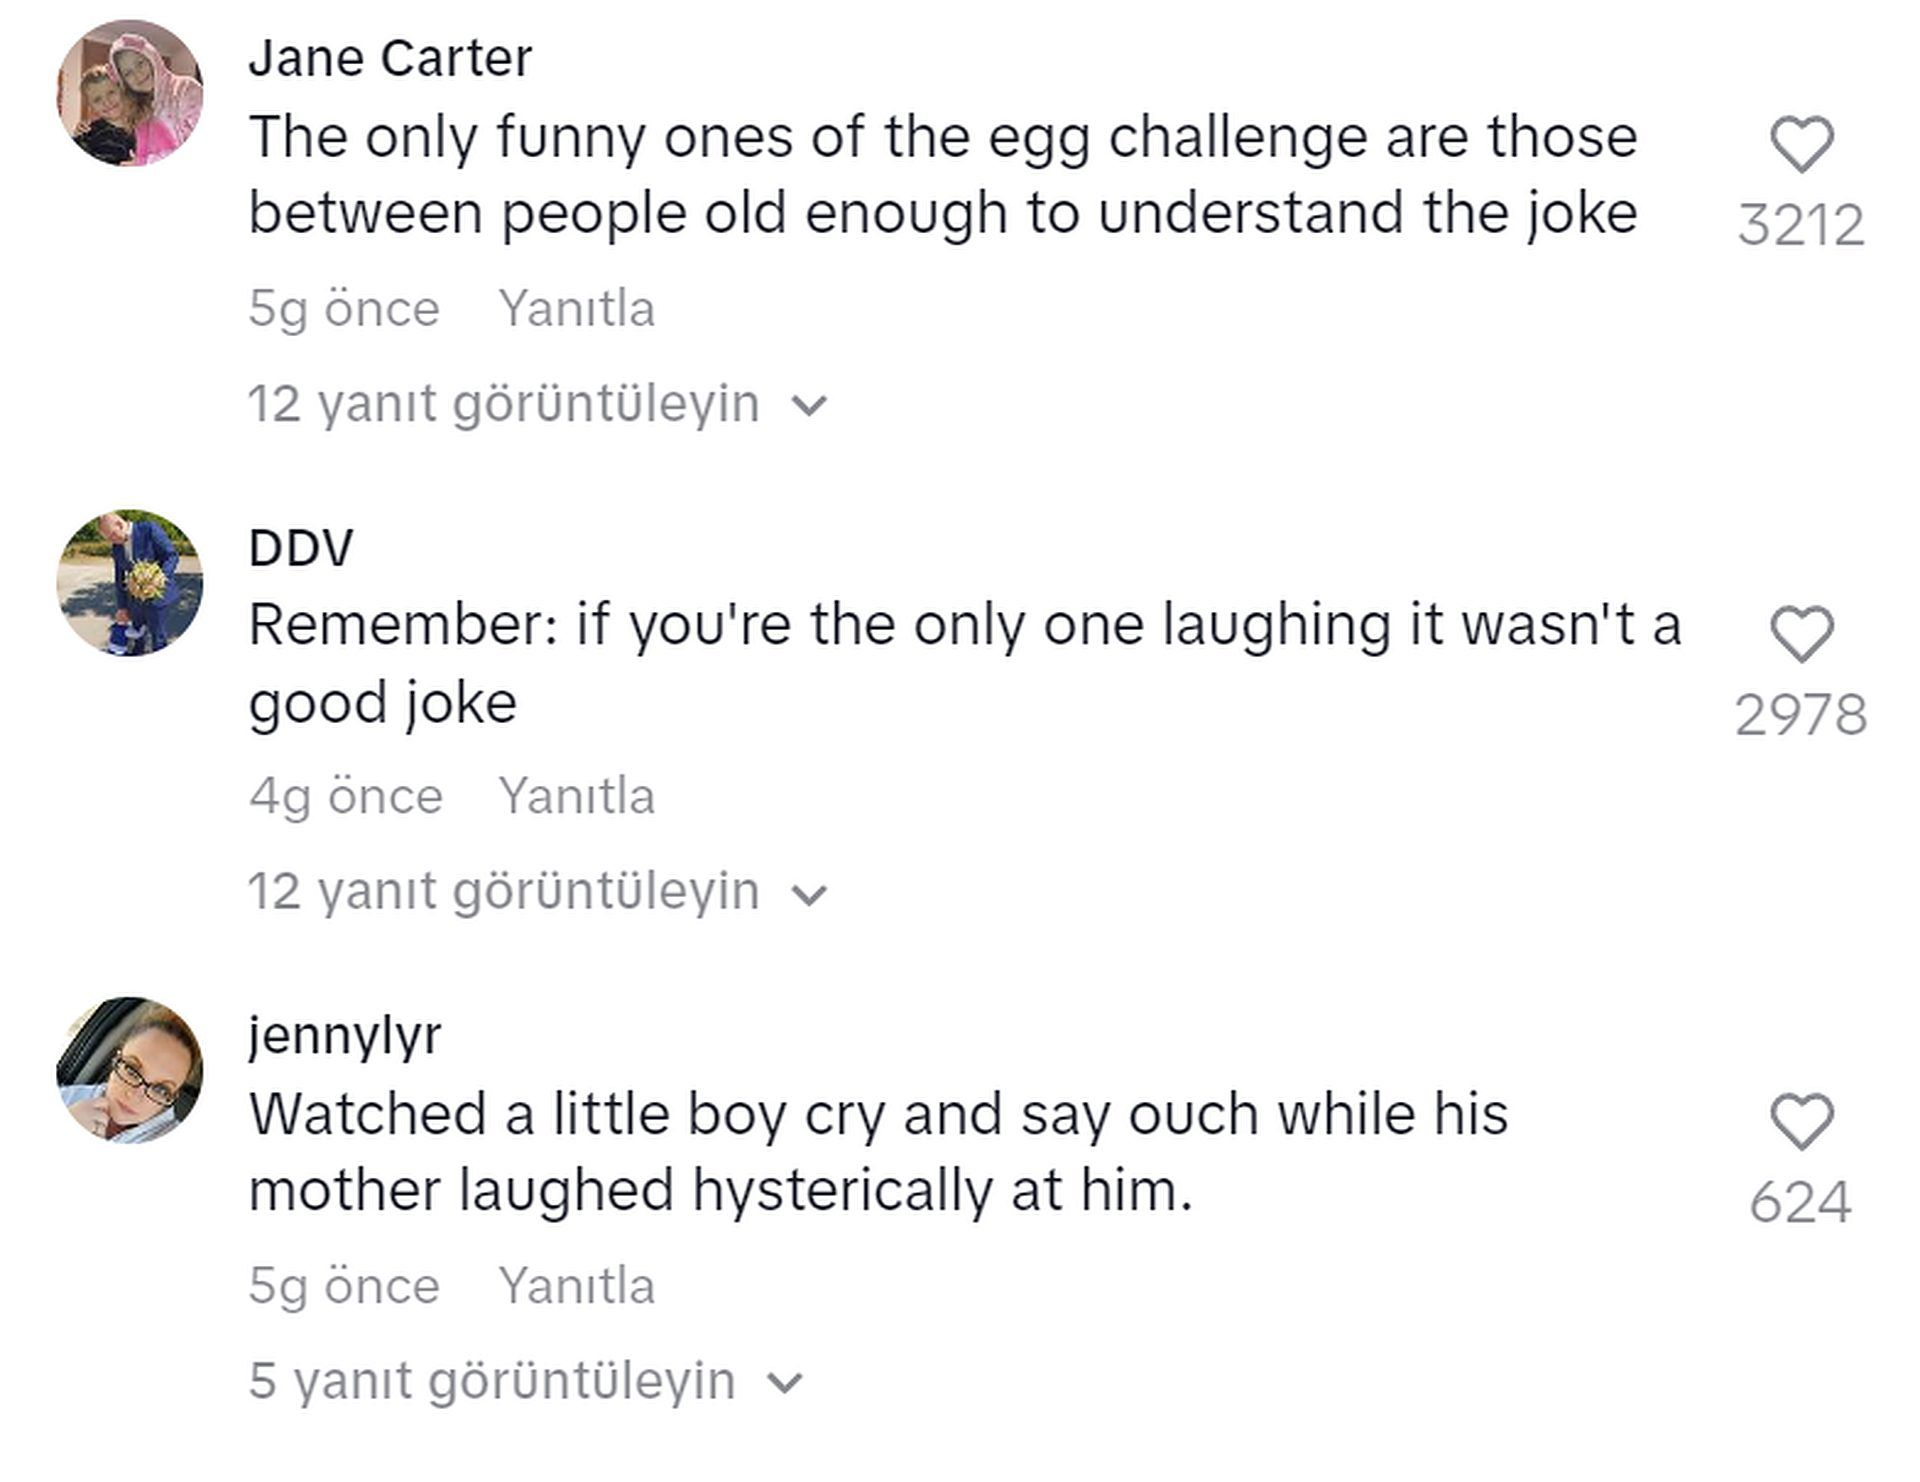This screenshot has height=1482, width=1920.
Task: Click the 2978 like count
Action: coord(1801,715)
